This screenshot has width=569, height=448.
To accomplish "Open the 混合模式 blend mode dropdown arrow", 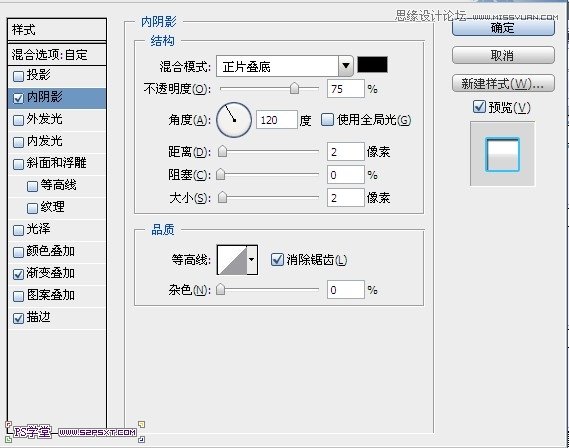I will pyautogui.click(x=346, y=66).
